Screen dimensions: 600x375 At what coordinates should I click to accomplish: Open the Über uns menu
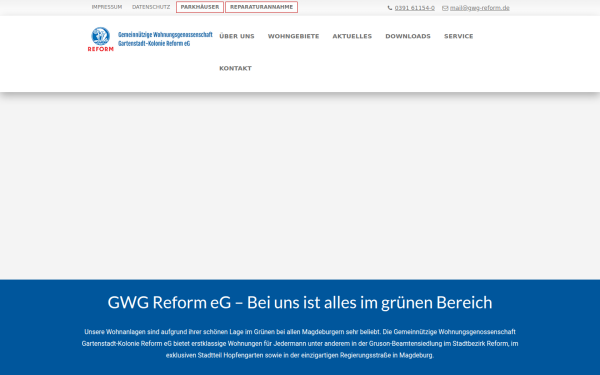(236, 36)
